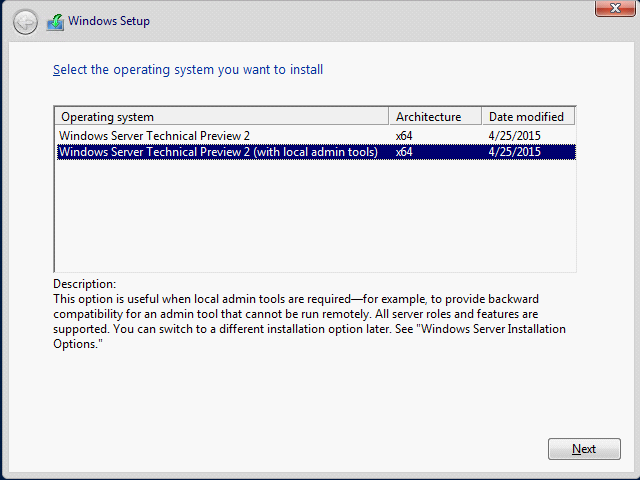
Task: Click the Date modified column header
Action: [528, 117]
